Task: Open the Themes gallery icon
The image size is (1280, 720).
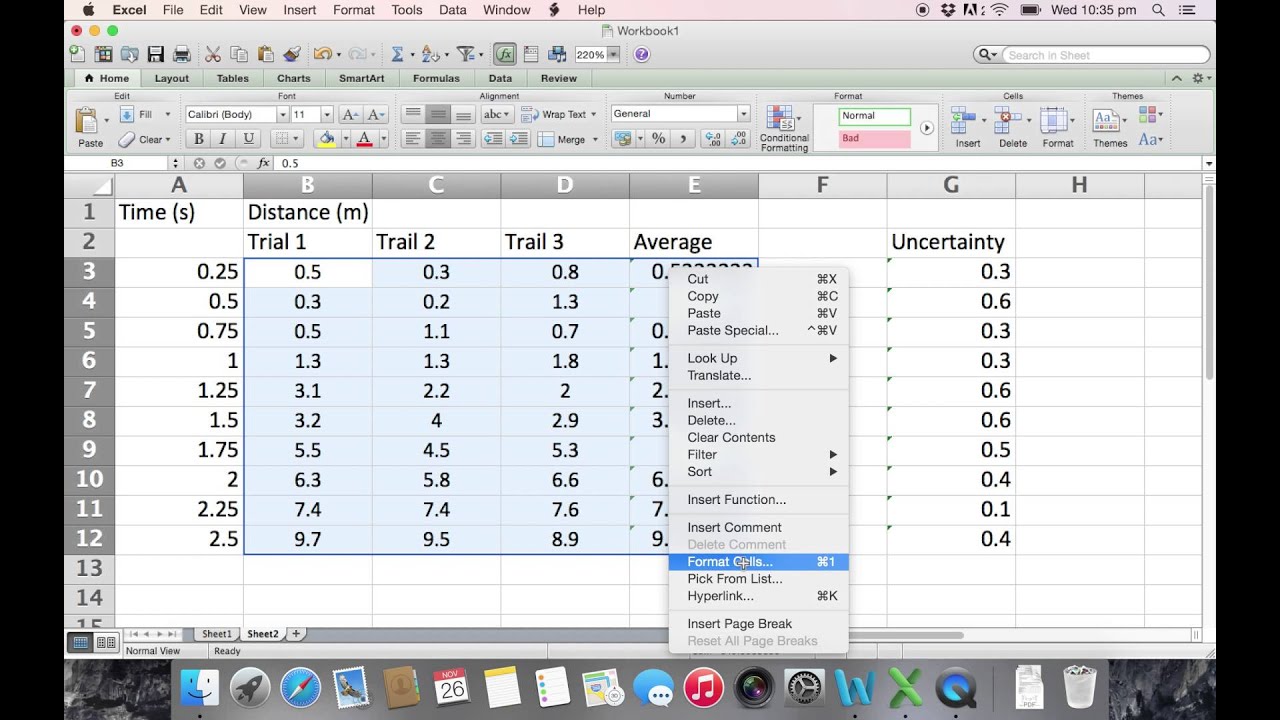Action: pyautogui.click(x=1105, y=120)
